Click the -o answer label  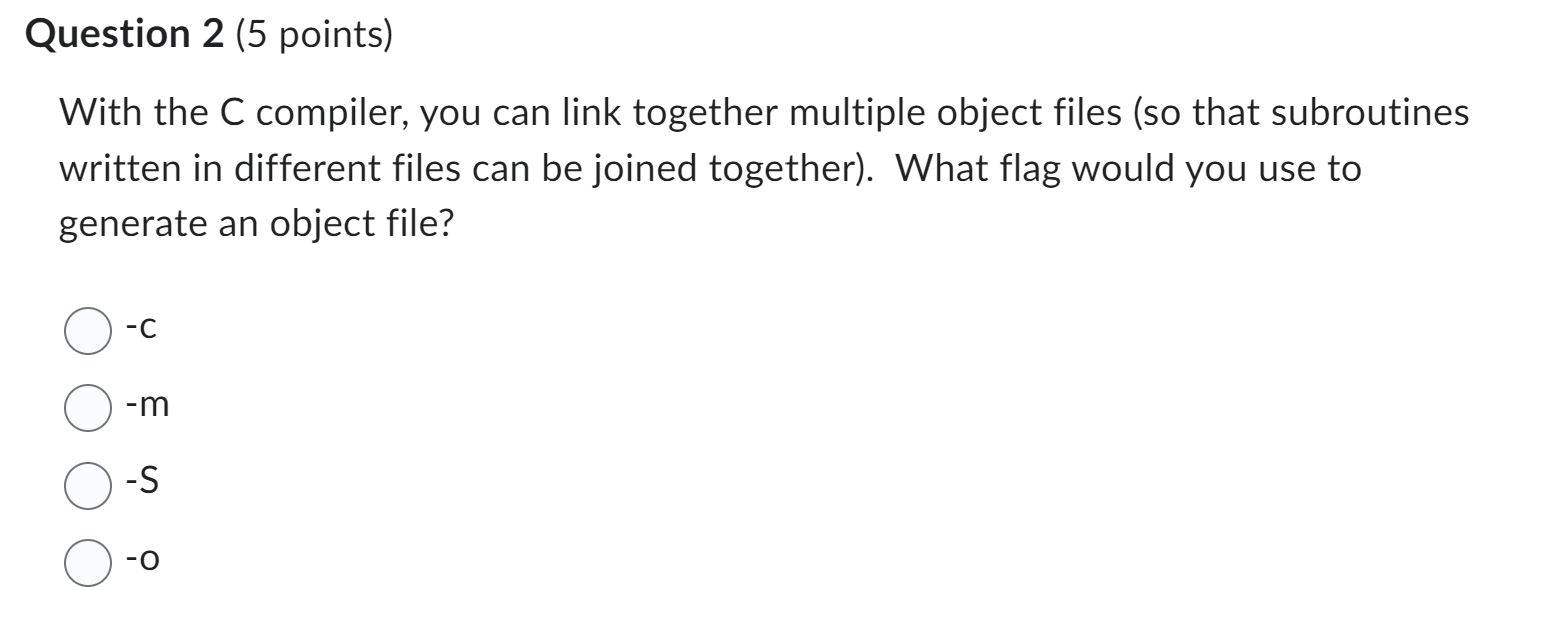(143, 563)
